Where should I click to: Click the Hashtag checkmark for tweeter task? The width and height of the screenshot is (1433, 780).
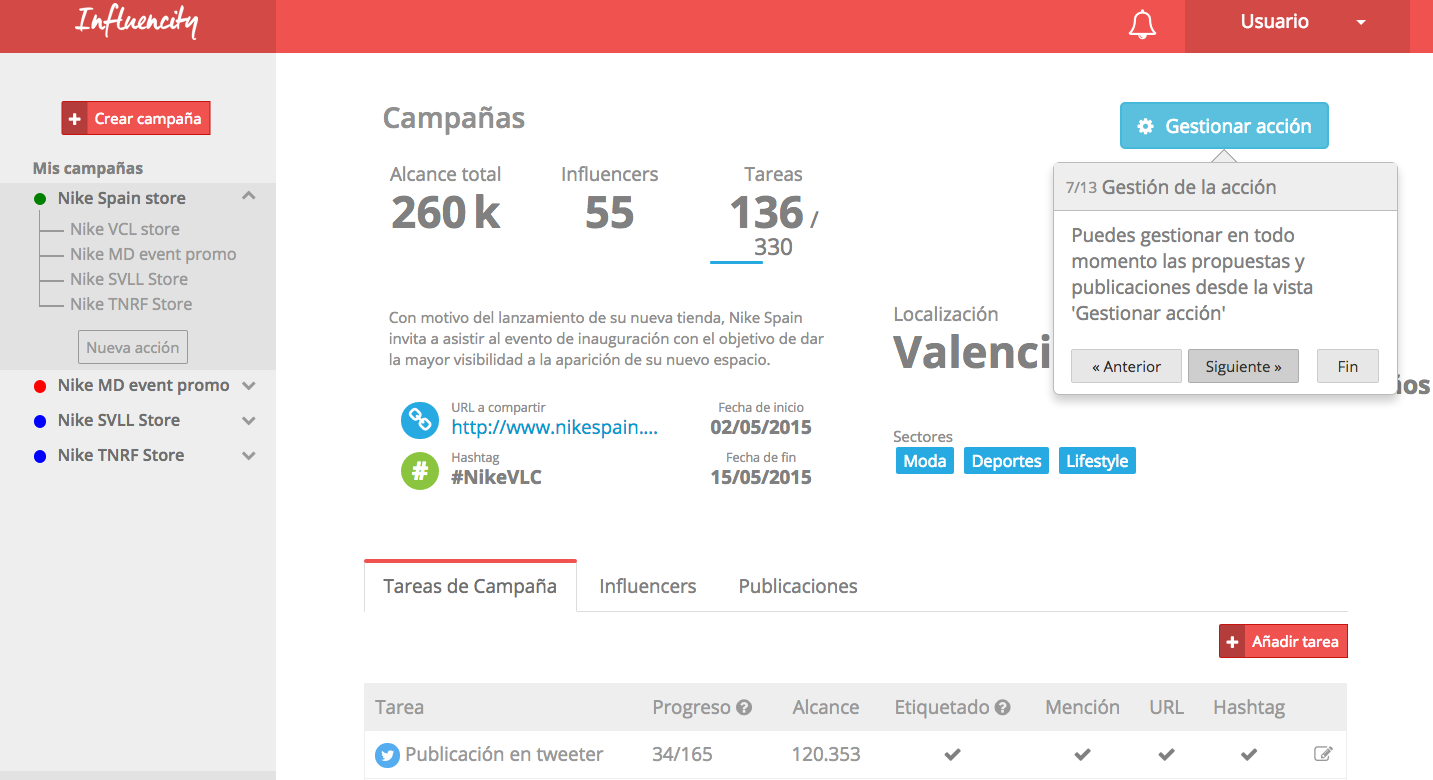tap(1248, 755)
